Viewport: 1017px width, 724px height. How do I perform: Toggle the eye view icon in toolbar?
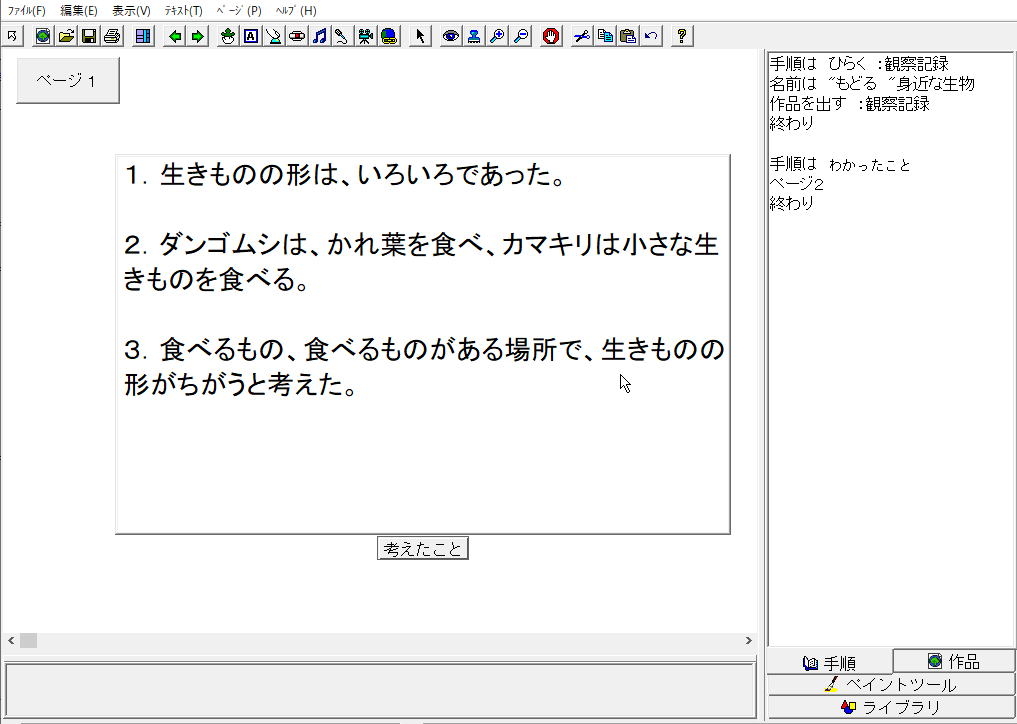(x=451, y=36)
